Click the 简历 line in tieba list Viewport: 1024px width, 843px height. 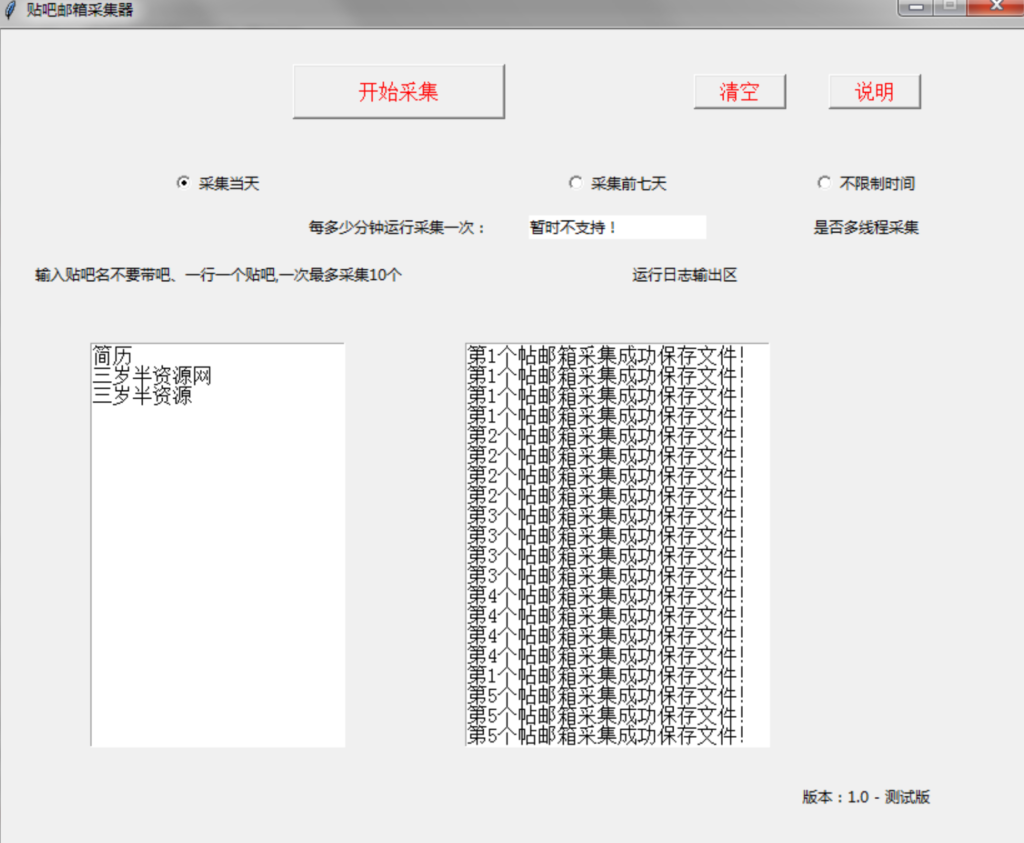[112, 356]
